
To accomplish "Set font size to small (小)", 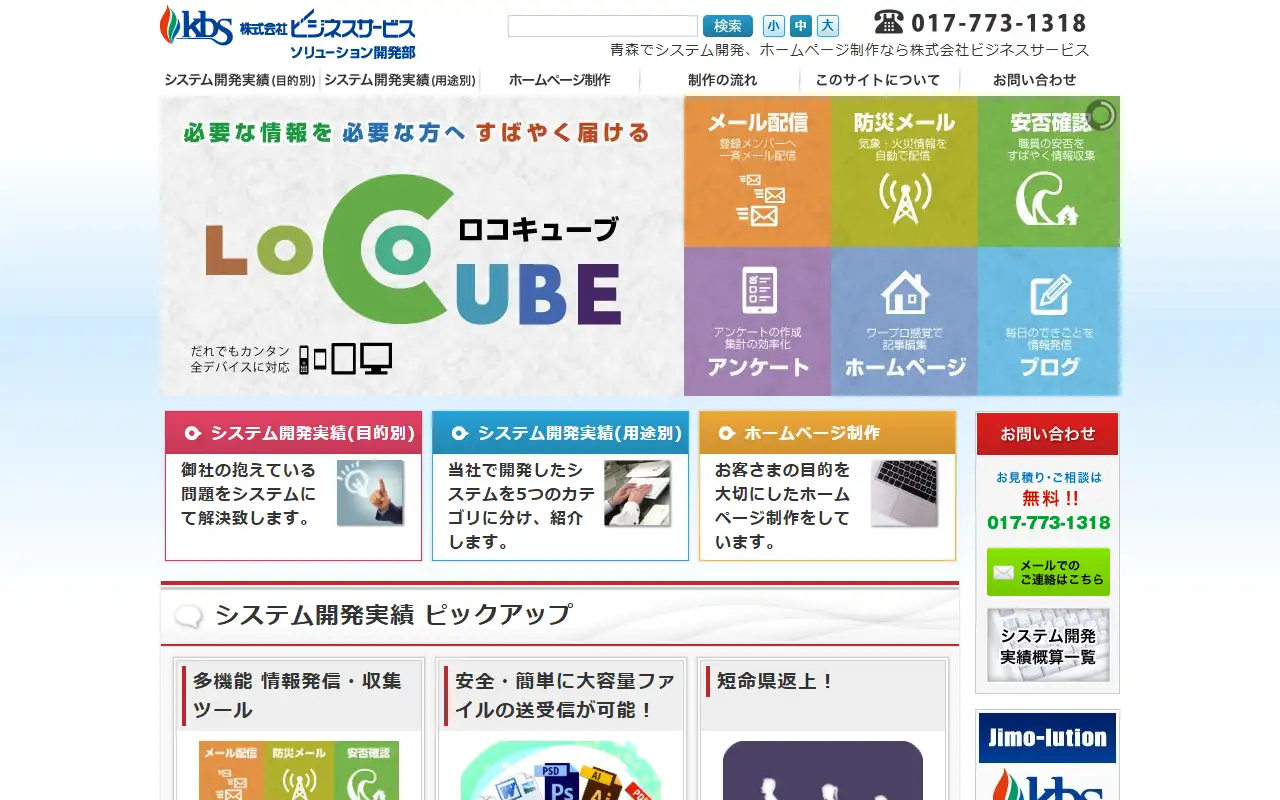I will click(x=774, y=26).
